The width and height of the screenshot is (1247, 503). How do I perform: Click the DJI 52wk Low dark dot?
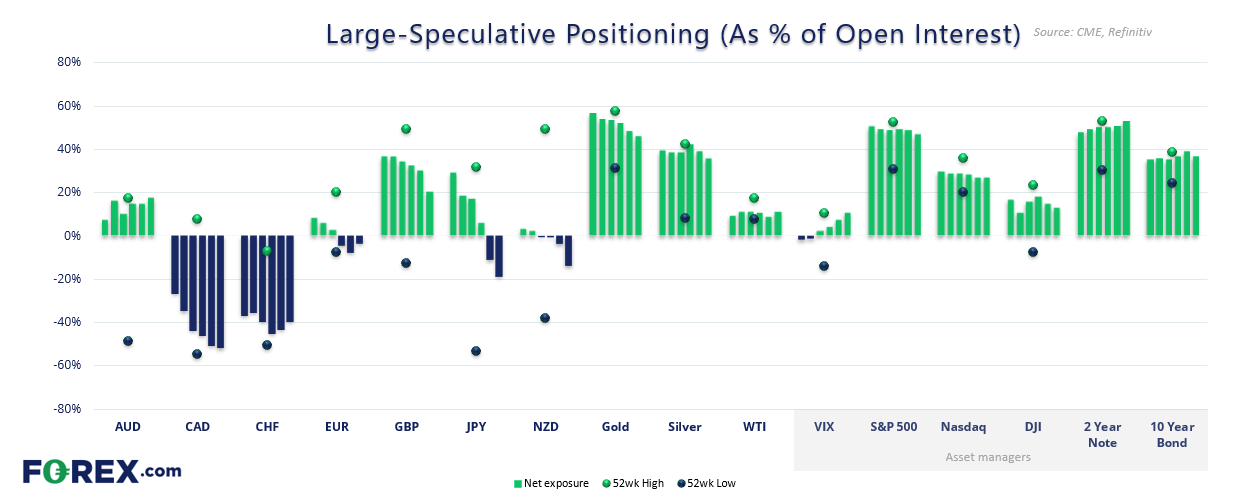(x=1033, y=252)
